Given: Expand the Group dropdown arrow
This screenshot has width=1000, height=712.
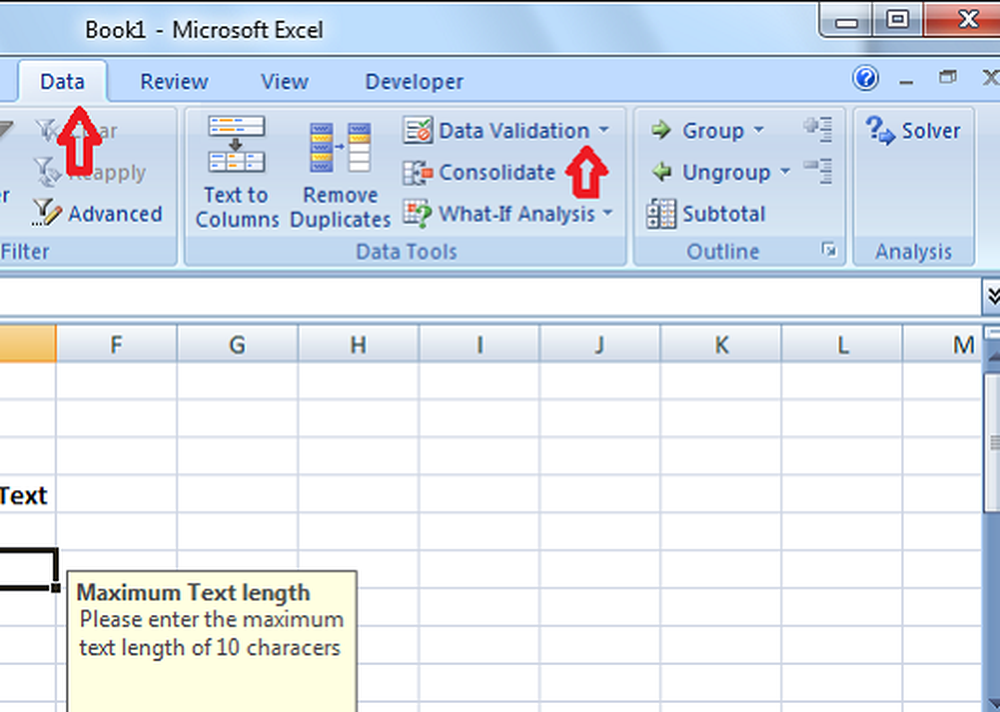Looking at the screenshot, I should click(x=758, y=130).
